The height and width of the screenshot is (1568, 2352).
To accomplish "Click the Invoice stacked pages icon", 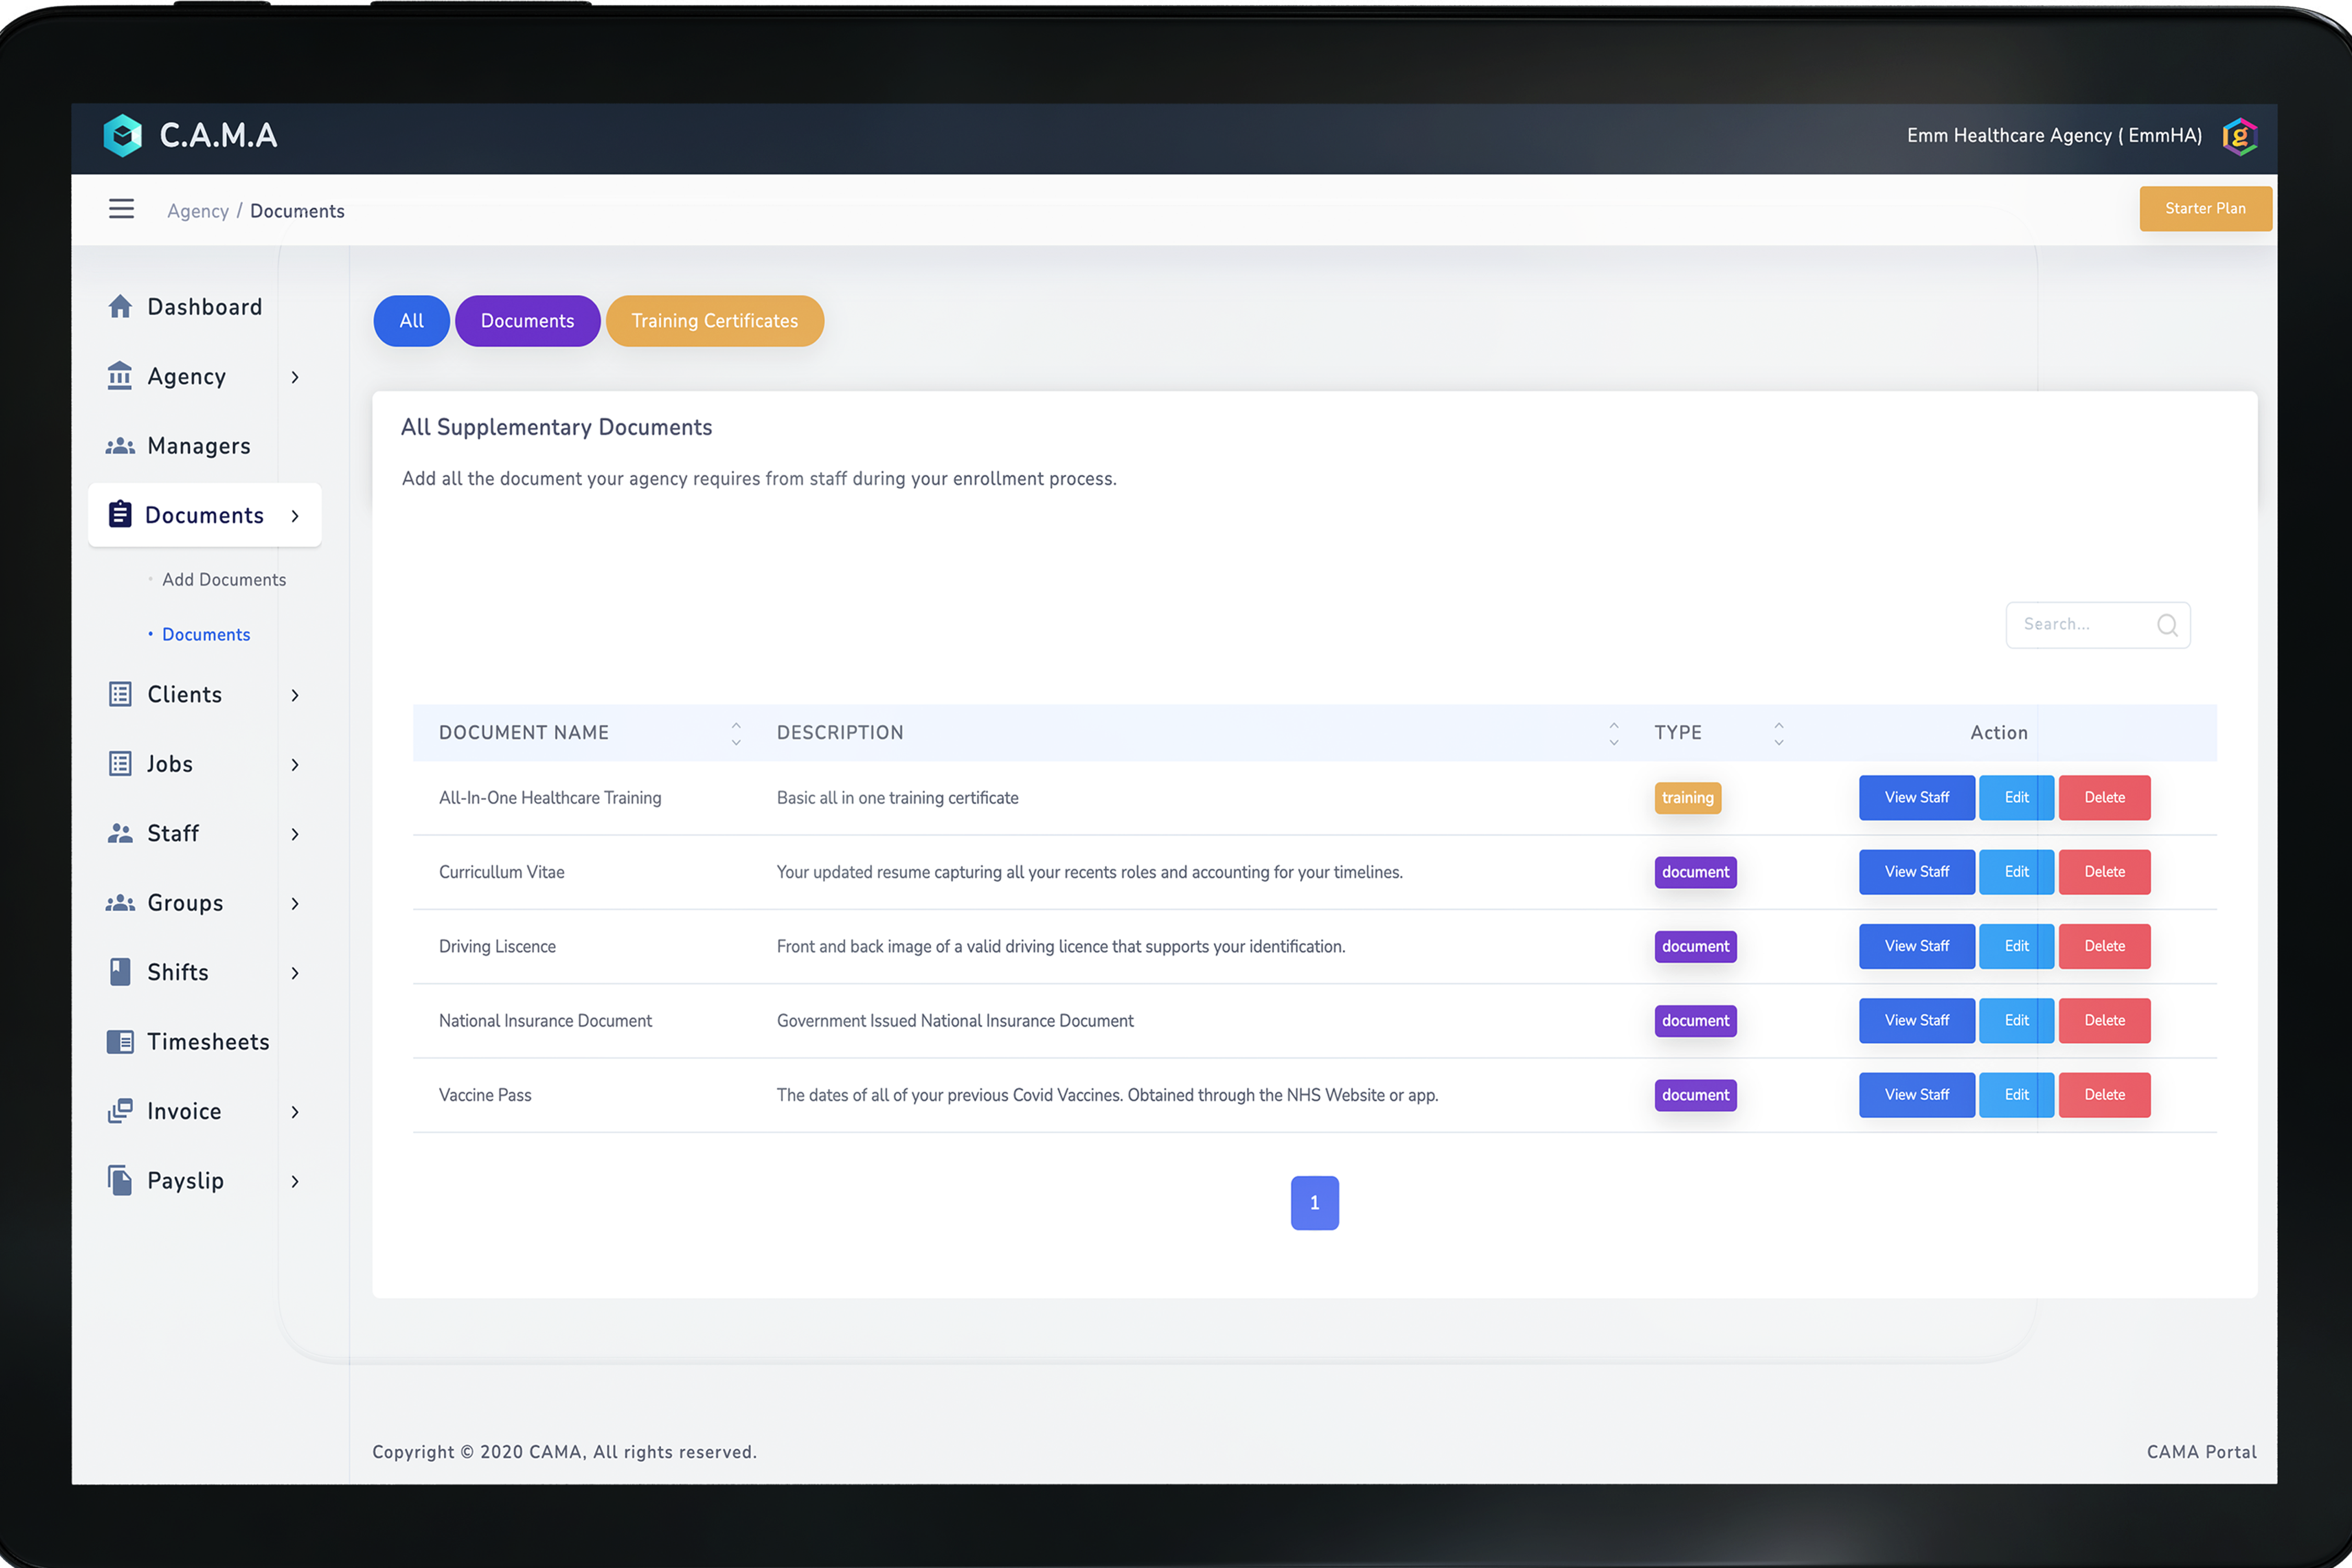I will [120, 1111].
